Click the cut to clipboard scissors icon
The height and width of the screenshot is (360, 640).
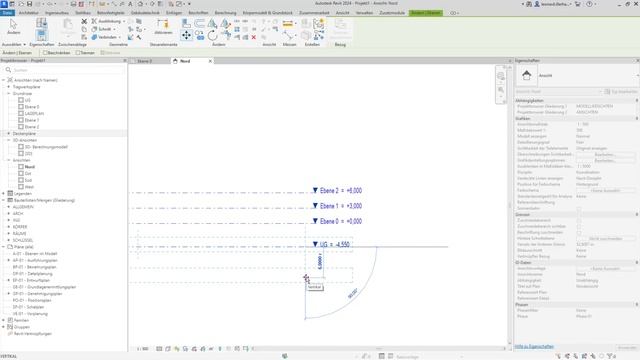[x=84, y=21]
